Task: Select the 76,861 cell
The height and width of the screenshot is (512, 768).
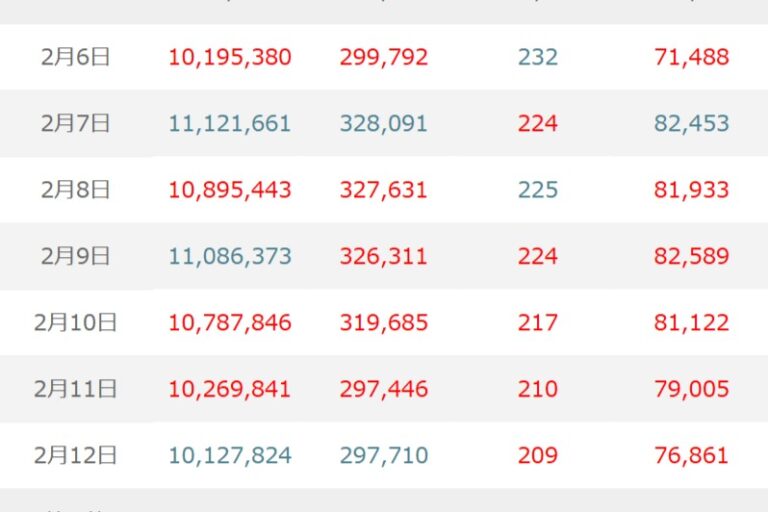Action: click(x=691, y=456)
